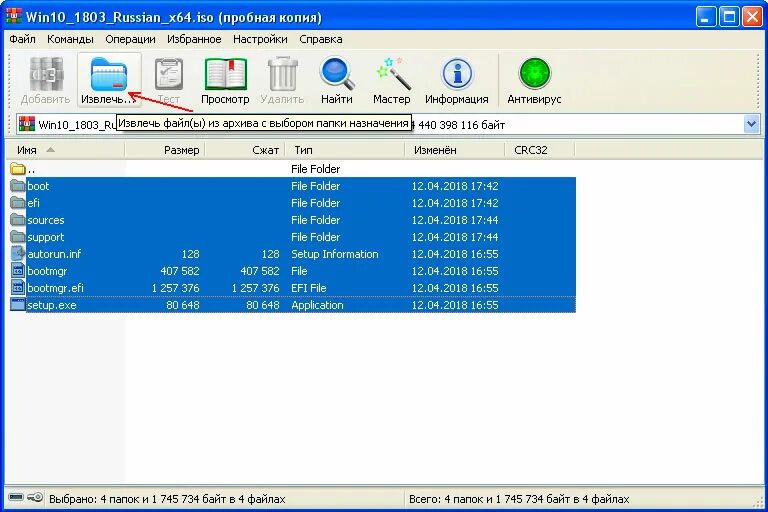Viewport: 768px width, 512px height.
Task: Open the Информация (Info) icon
Action: point(456,74)
